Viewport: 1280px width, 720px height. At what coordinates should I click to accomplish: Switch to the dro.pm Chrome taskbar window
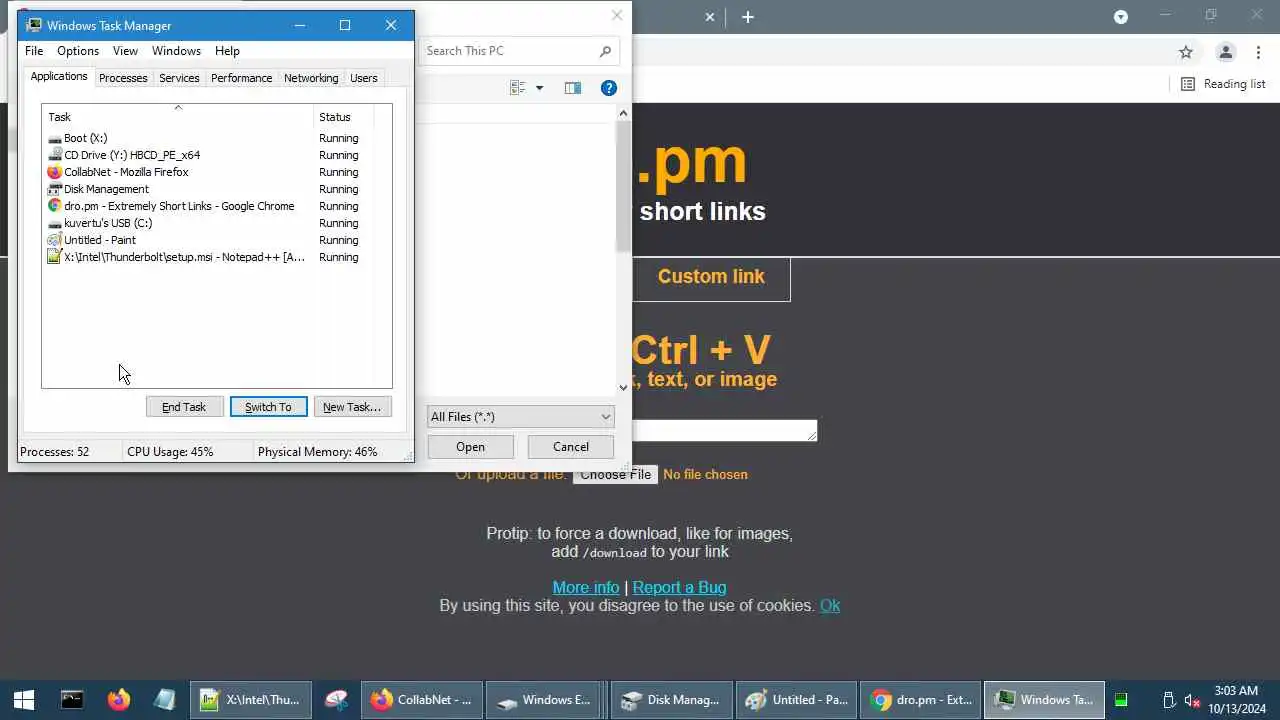921,700
